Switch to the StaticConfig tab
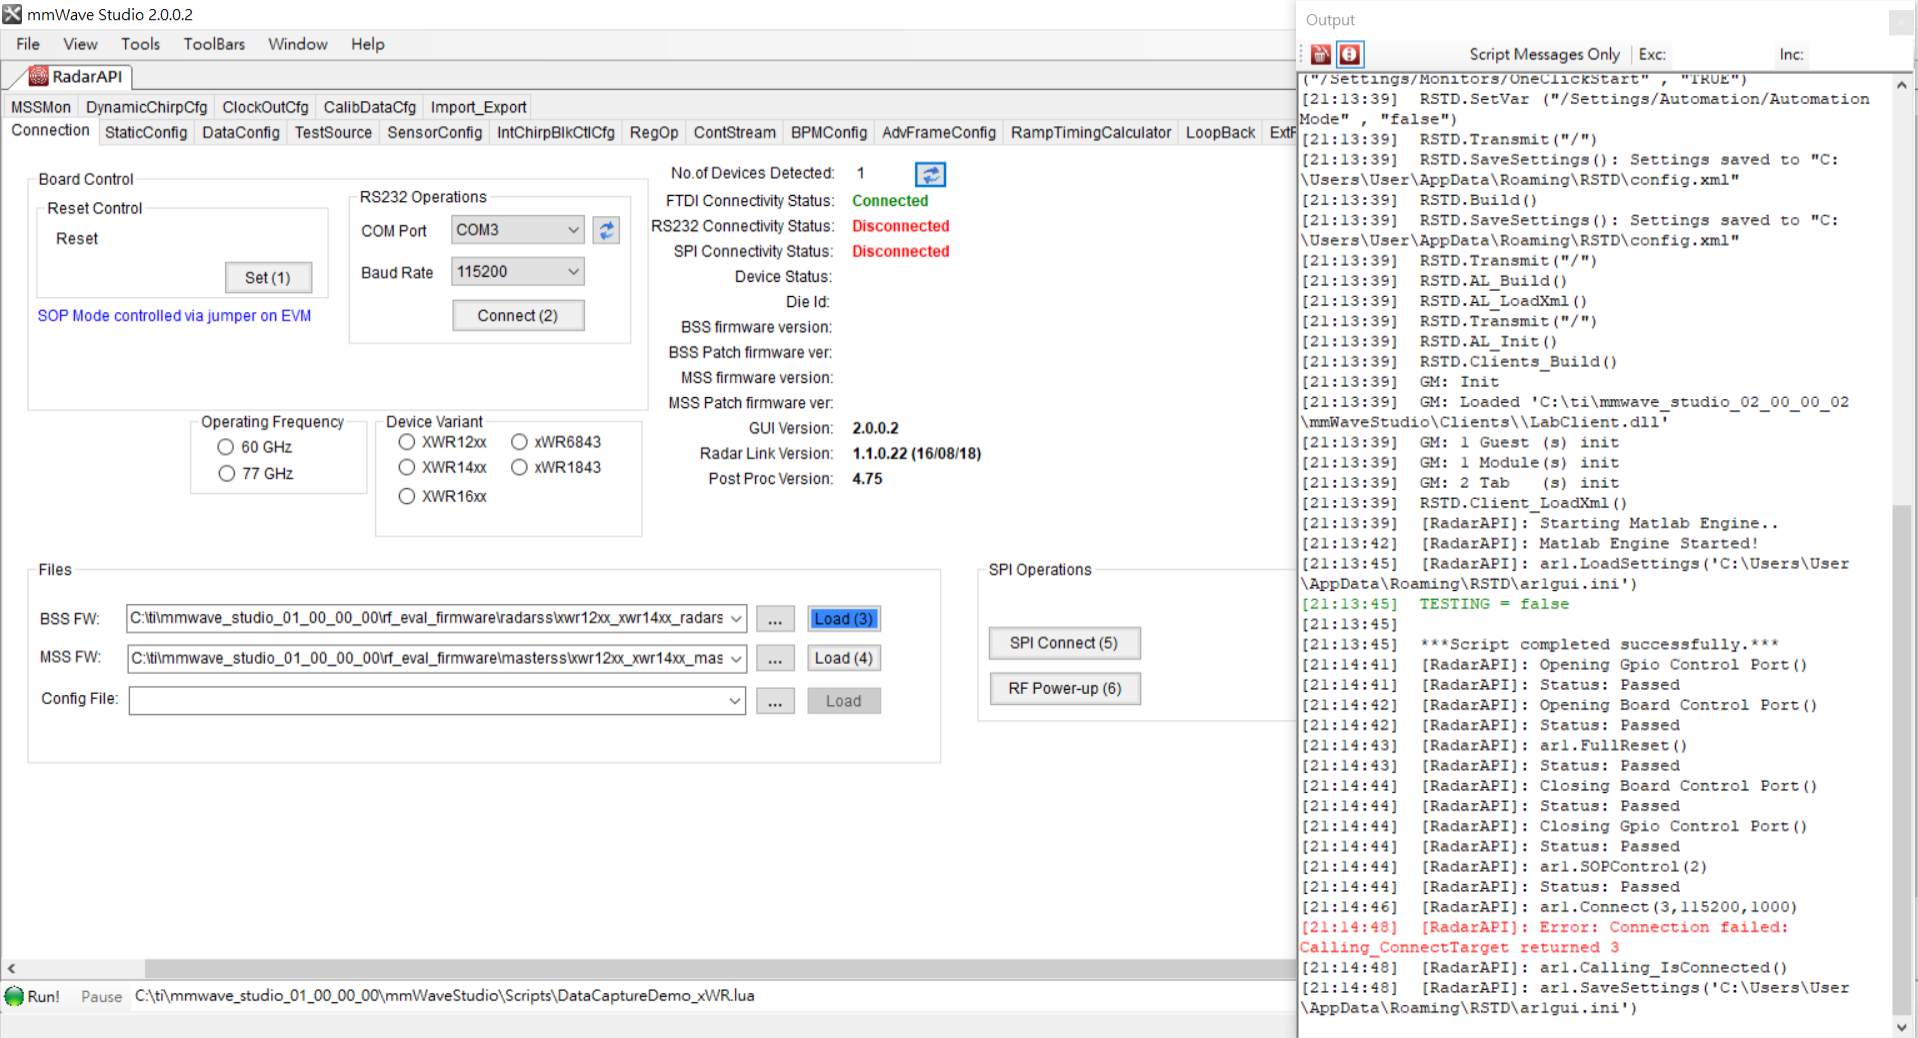1918x1038 pixels. pyautogui.click(x=146, y=133)
